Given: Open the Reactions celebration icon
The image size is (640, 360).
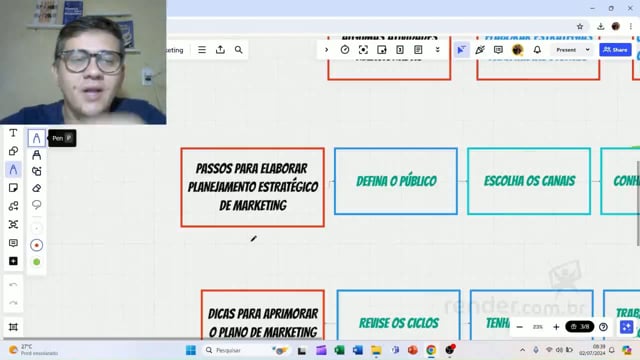Looking at the screenshot, I should click(x=480, y=50).
